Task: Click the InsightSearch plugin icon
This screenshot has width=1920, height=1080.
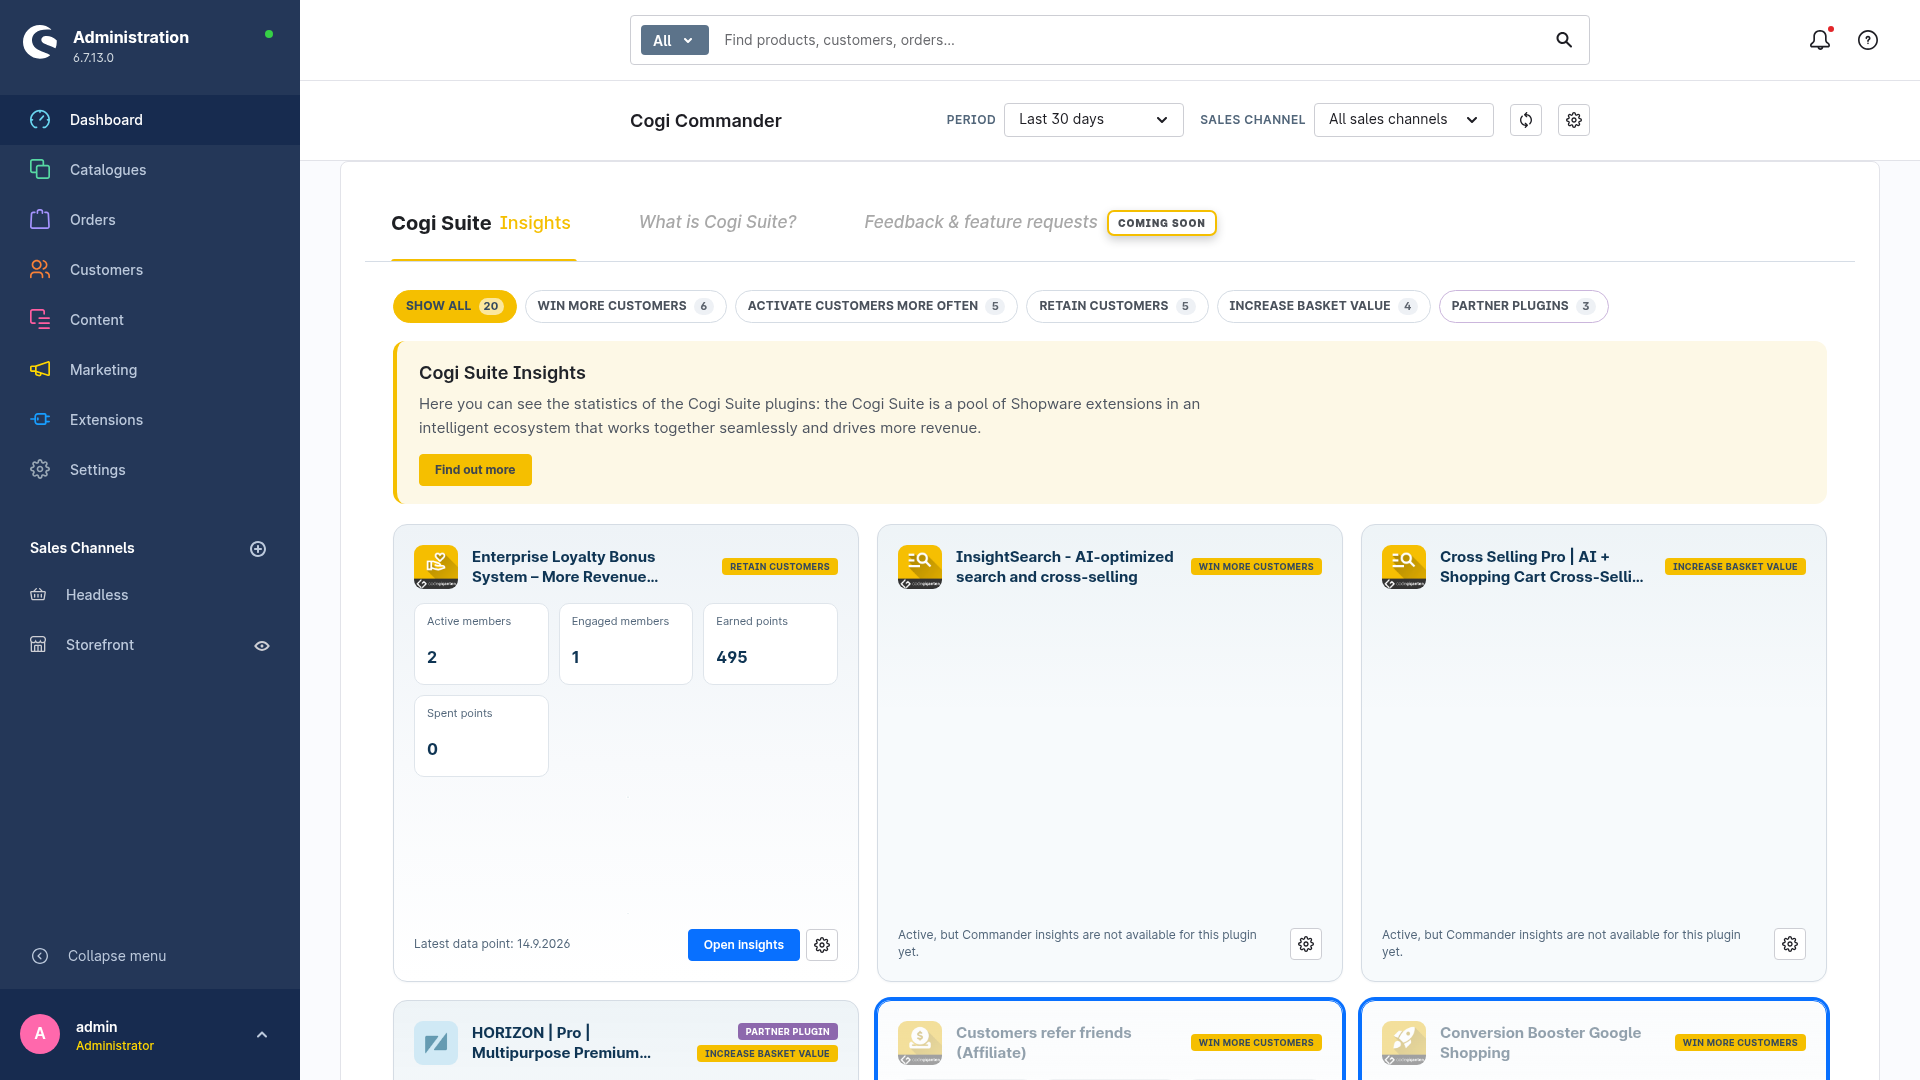Action: (x=920, y=567)
